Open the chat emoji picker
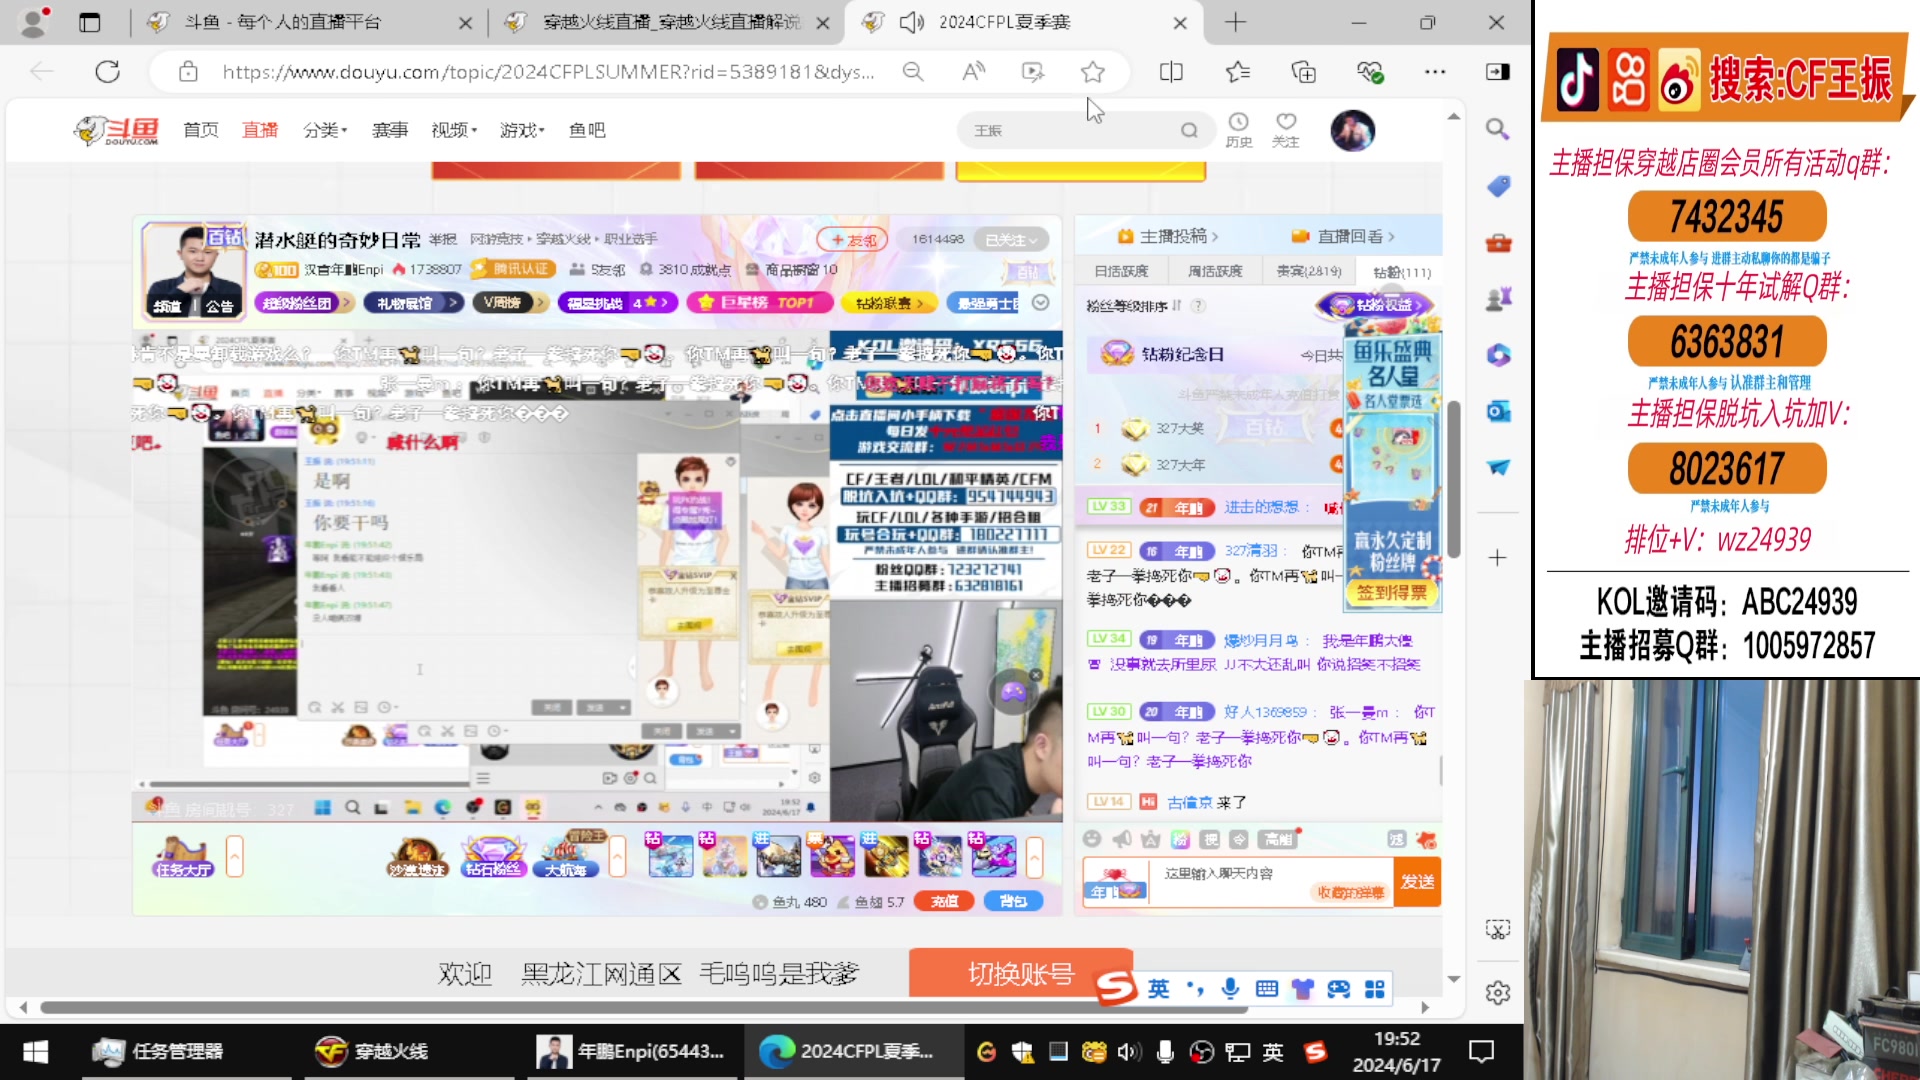Image resolution: width=1920 pixels, height=1080 pixels. coord(1092,839)
